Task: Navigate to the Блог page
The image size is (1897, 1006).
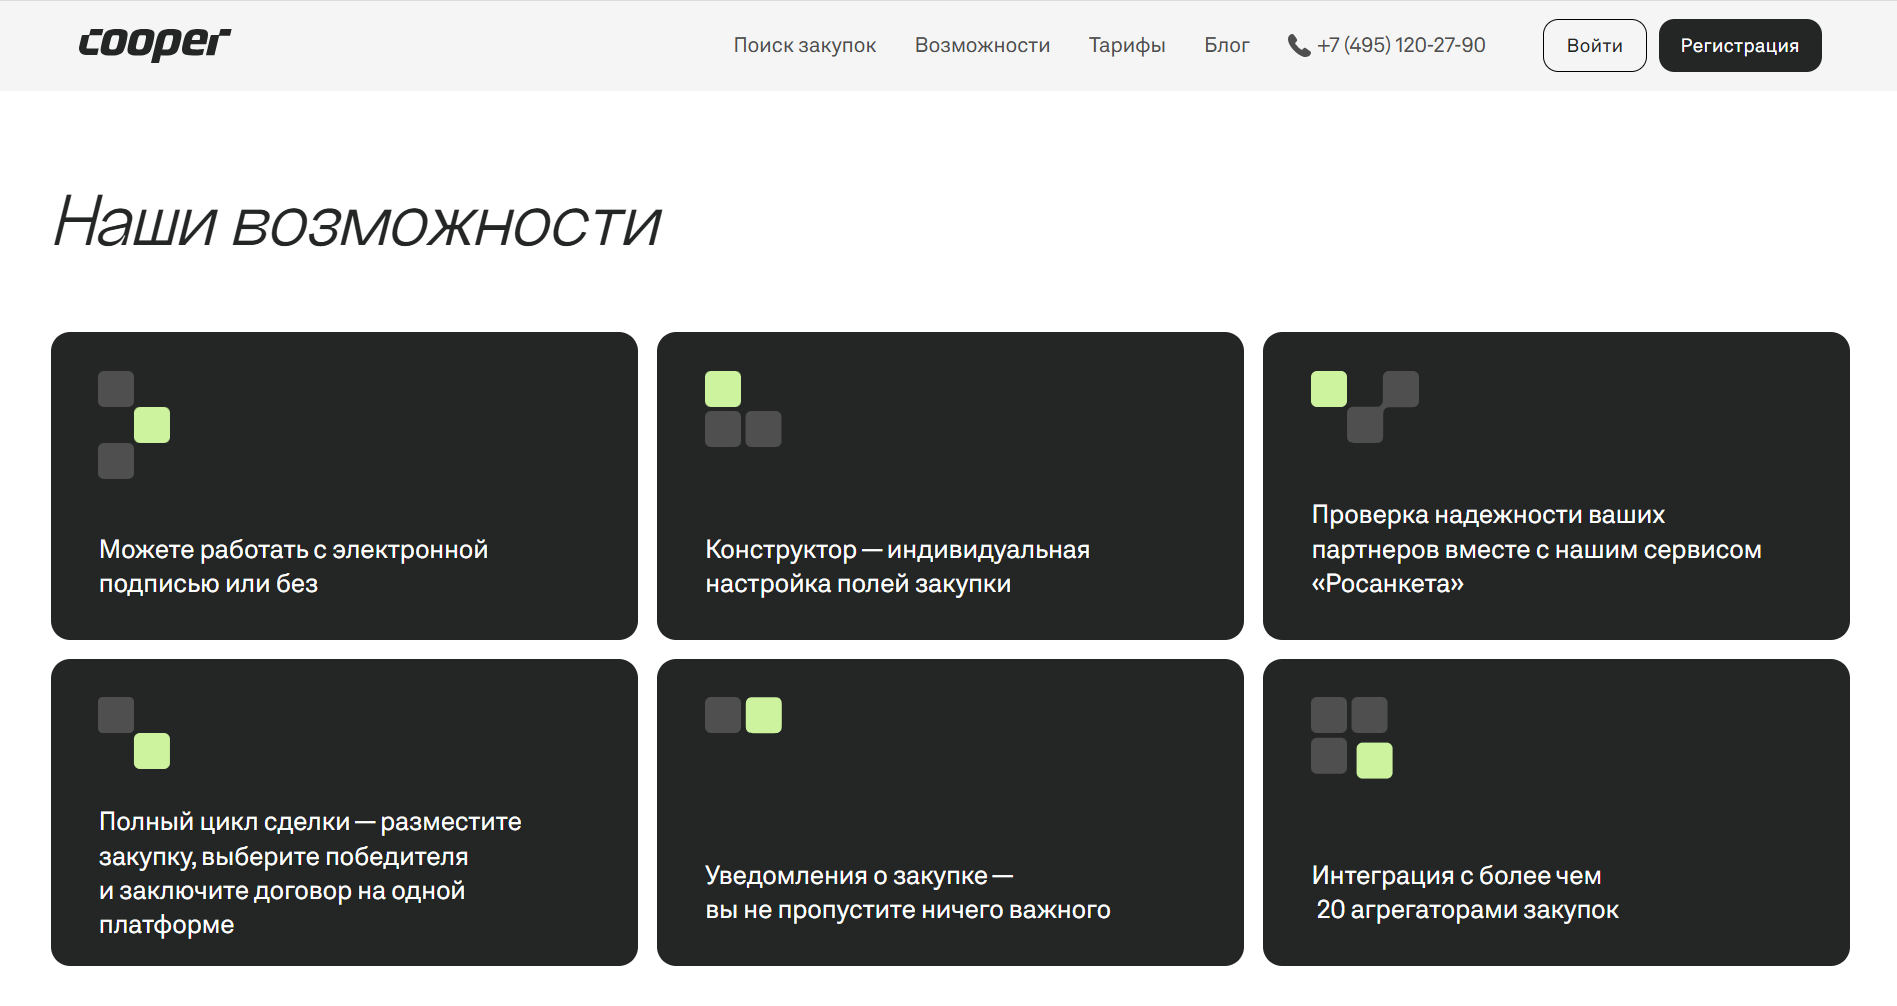Action: pyautogui.click(x=1226, y=45)
